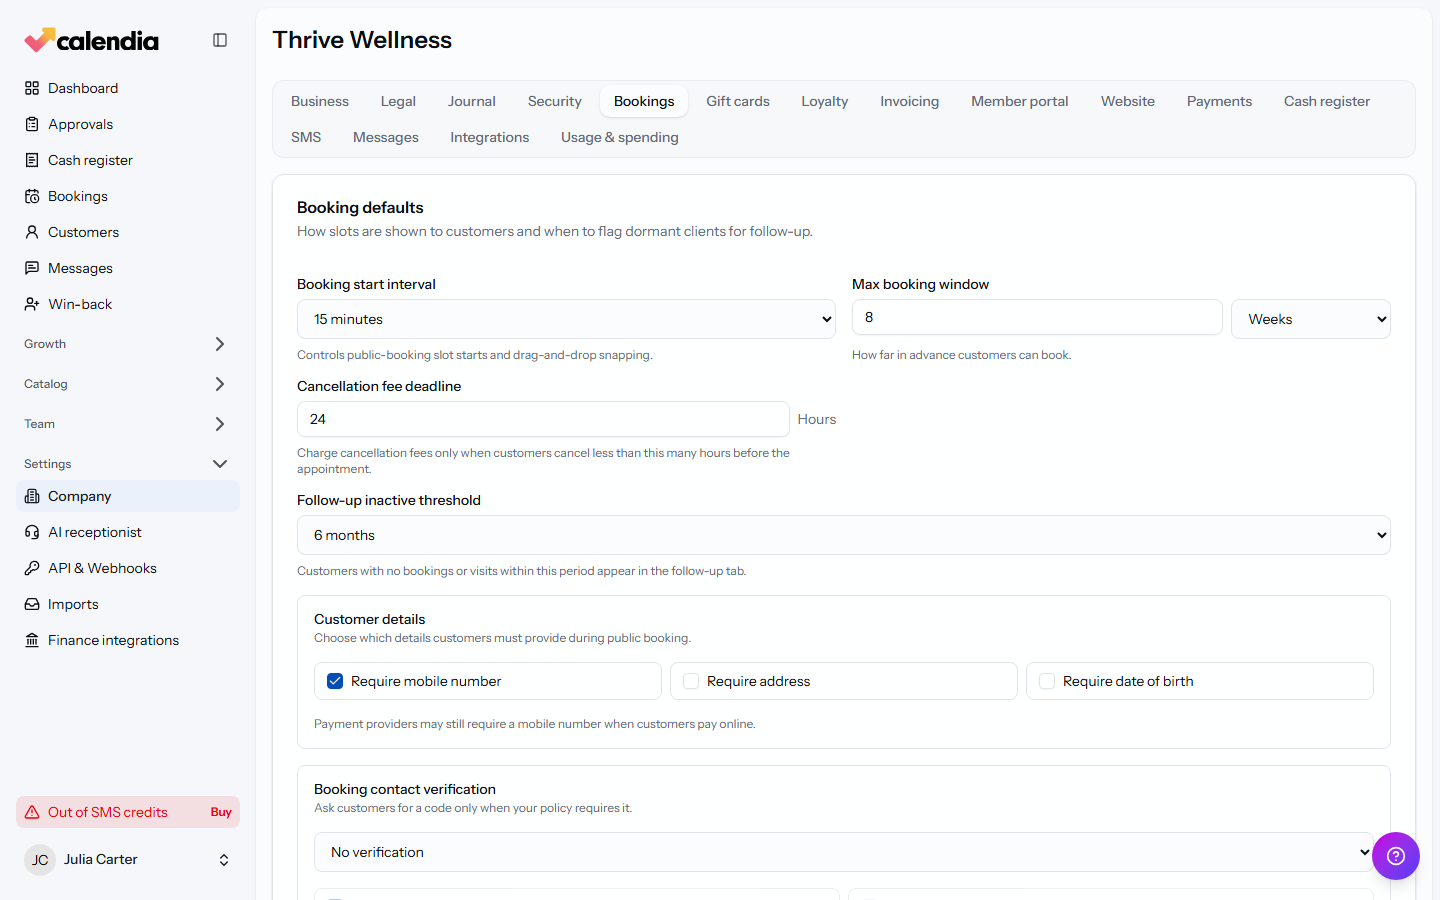Open Cash register in the sidebar

point(128,160)
